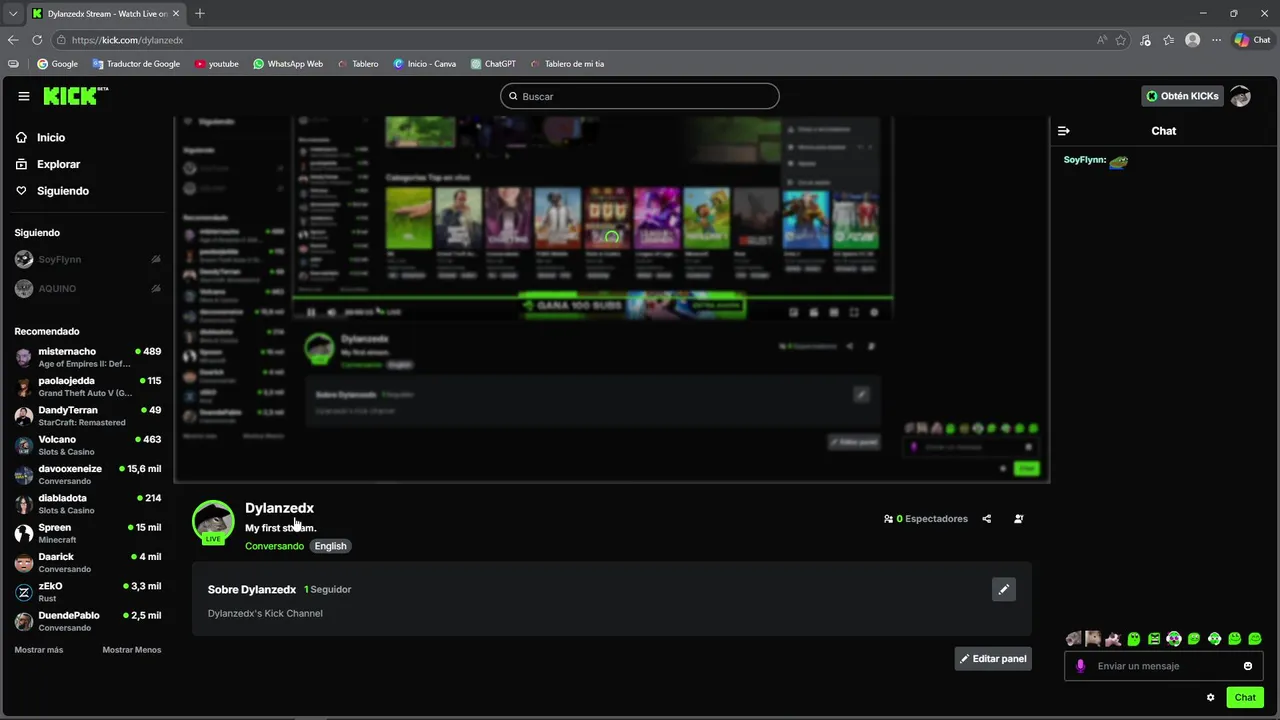Go back in the browser

(13, 40)
